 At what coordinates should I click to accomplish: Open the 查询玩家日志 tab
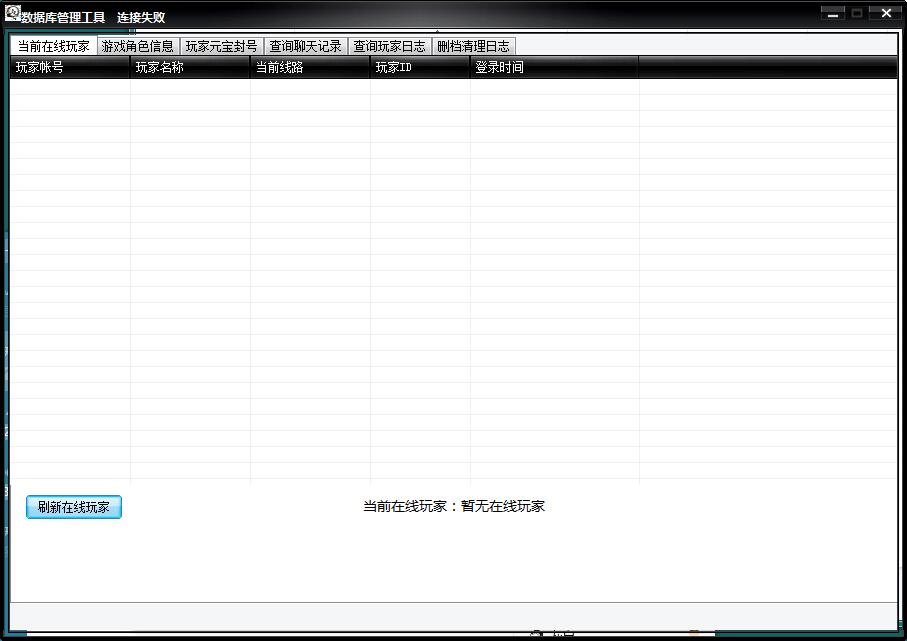[390, 46]
